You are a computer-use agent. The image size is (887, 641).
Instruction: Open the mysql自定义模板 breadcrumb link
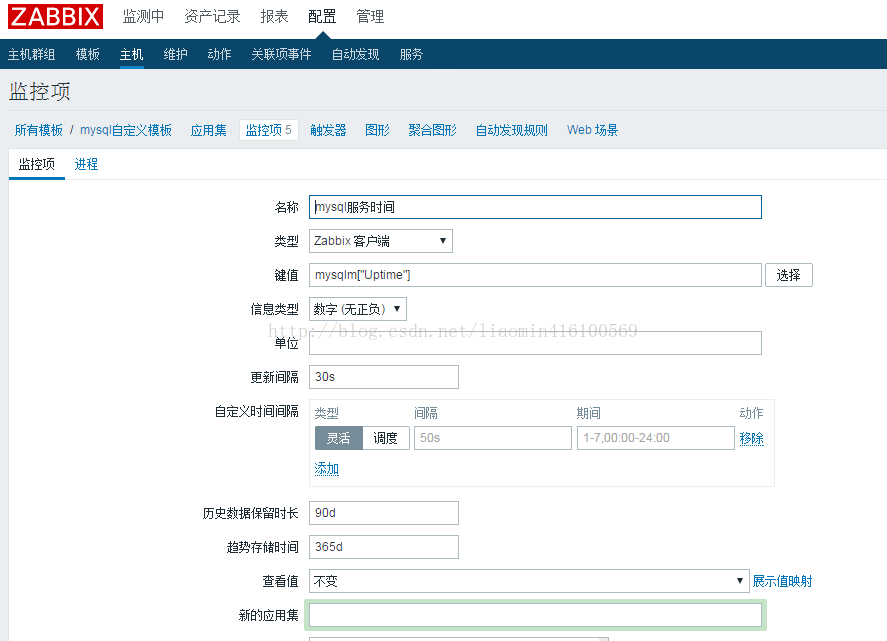(126, 130)
